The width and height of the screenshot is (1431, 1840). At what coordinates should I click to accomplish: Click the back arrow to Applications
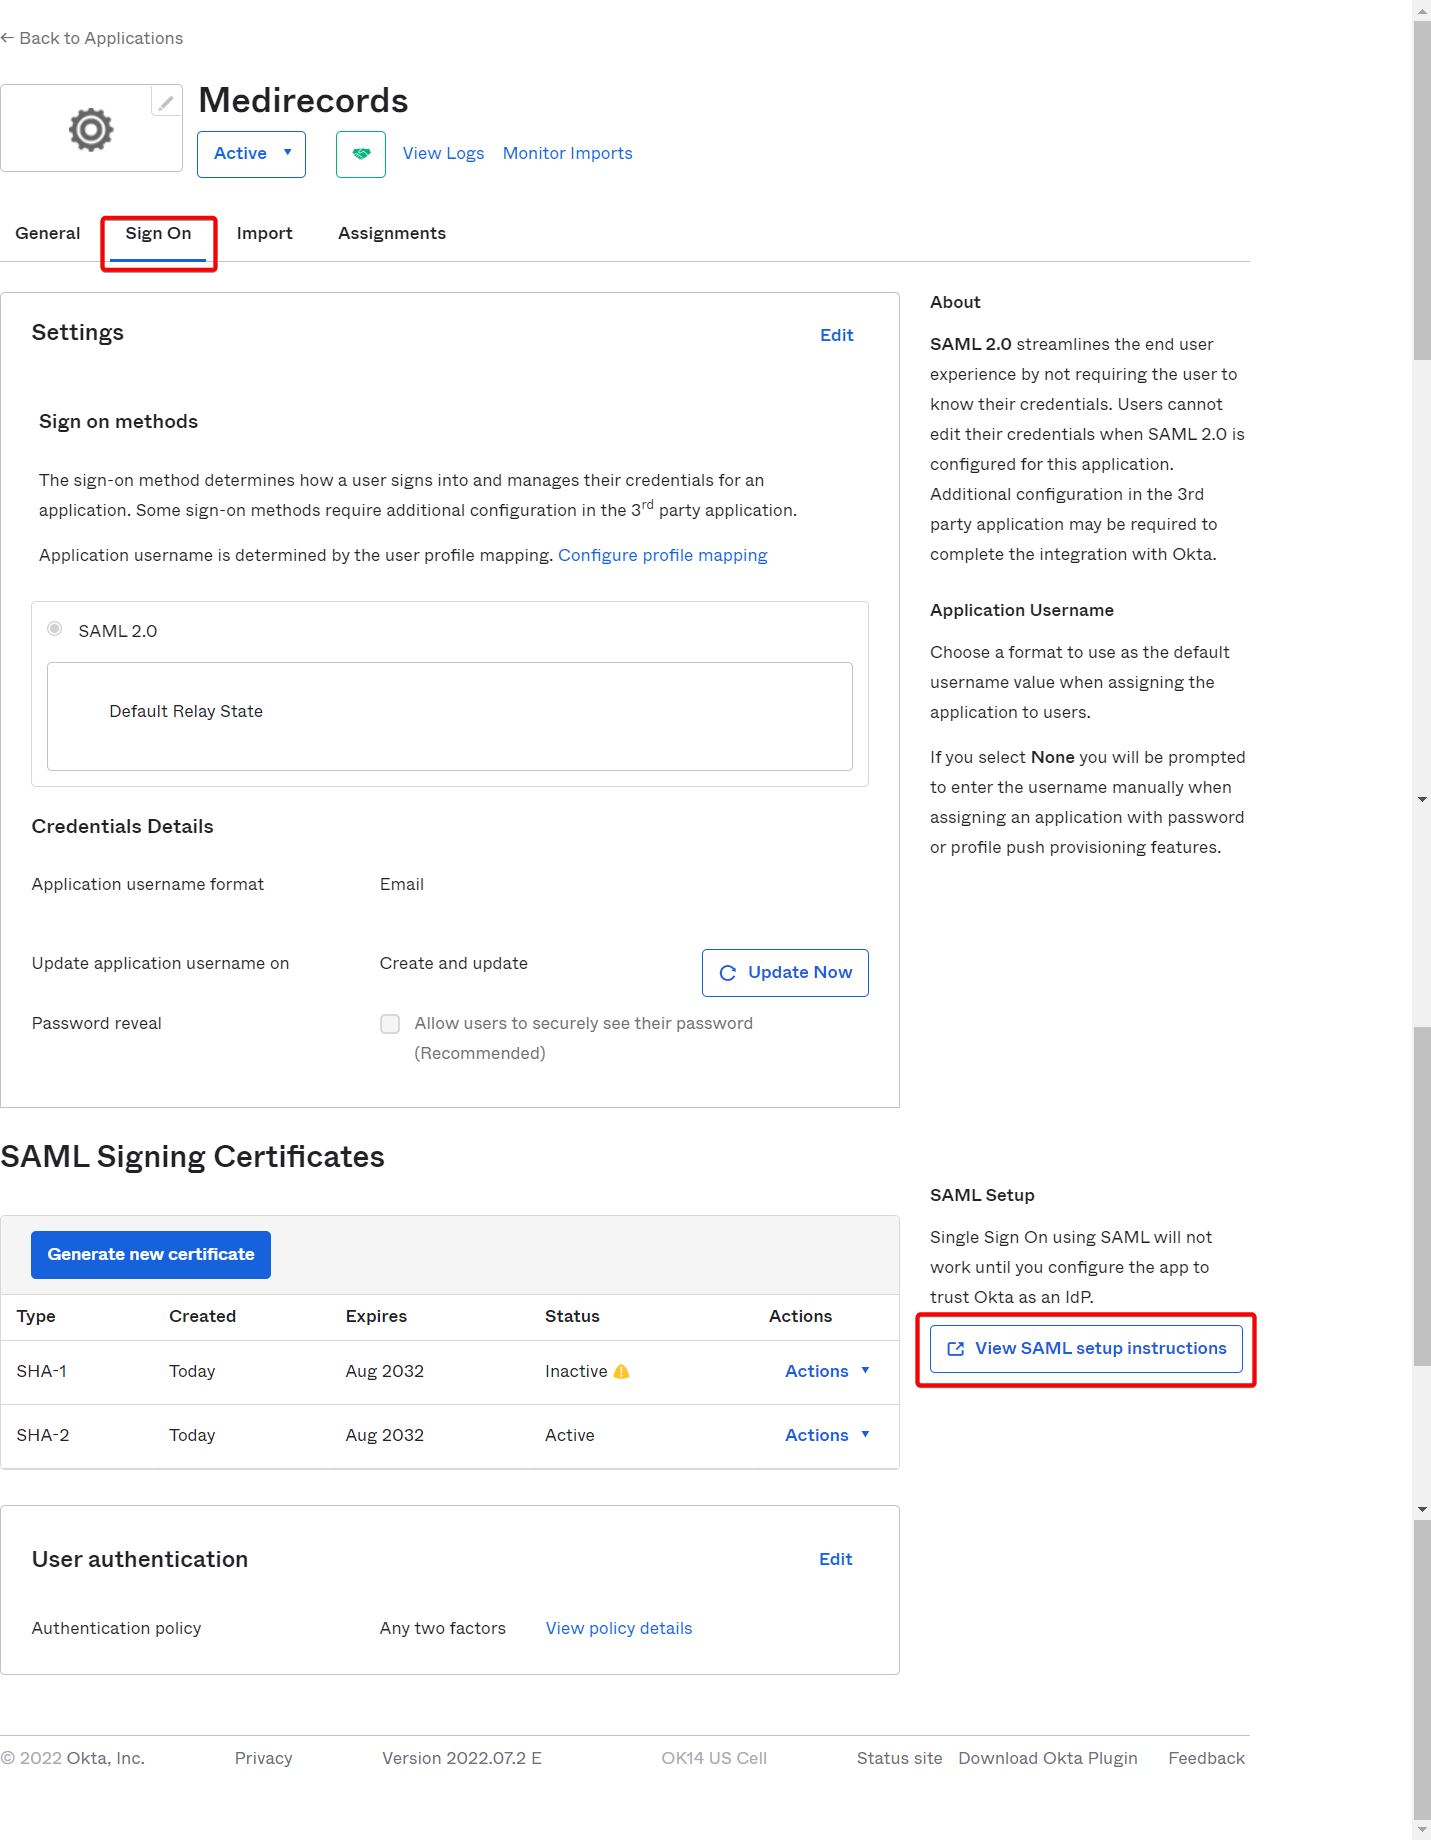(x=8, y=38)
